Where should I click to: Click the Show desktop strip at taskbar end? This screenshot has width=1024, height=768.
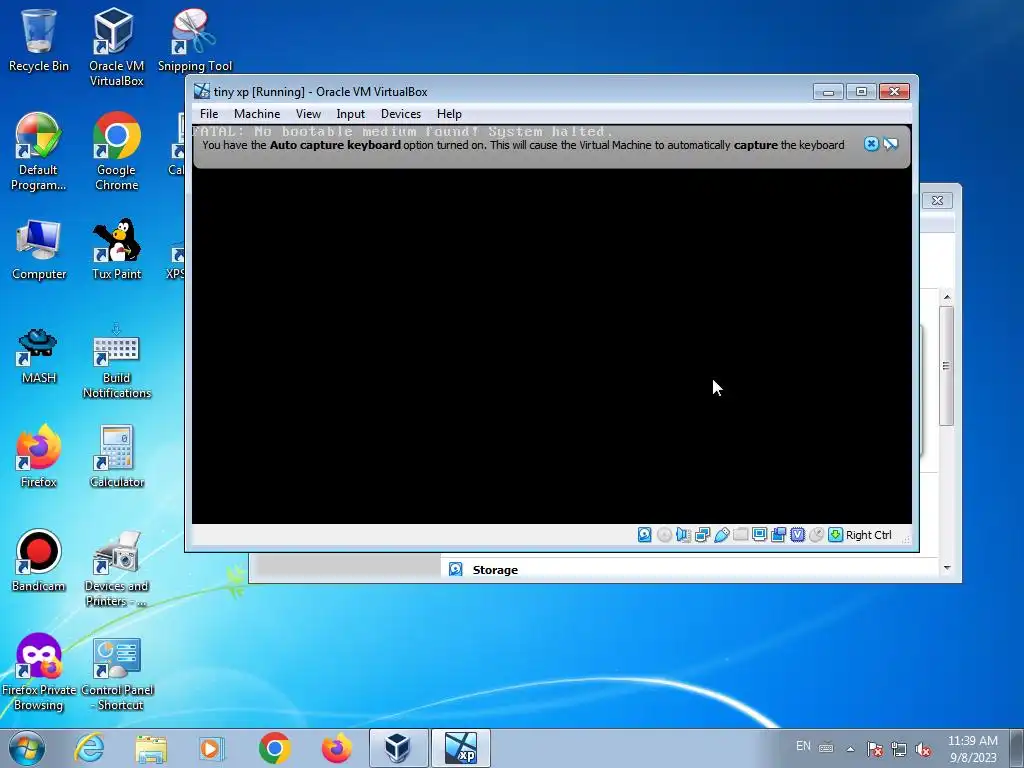pyautogui.click(x=1017, y=748)
